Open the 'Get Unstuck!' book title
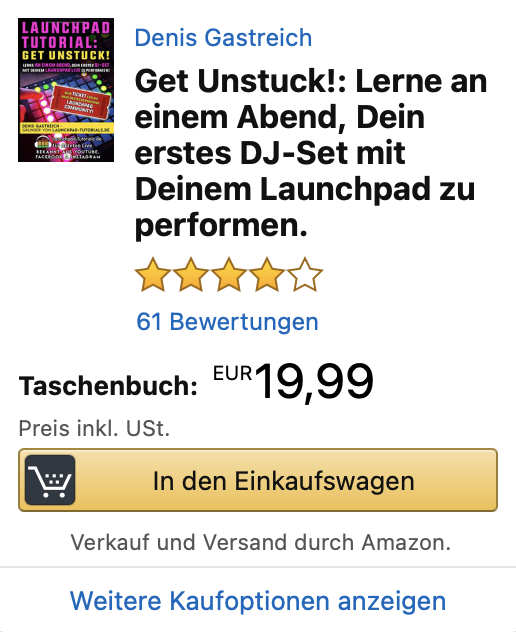This screenshot has height=632, width=516. (x=311, y=153)
